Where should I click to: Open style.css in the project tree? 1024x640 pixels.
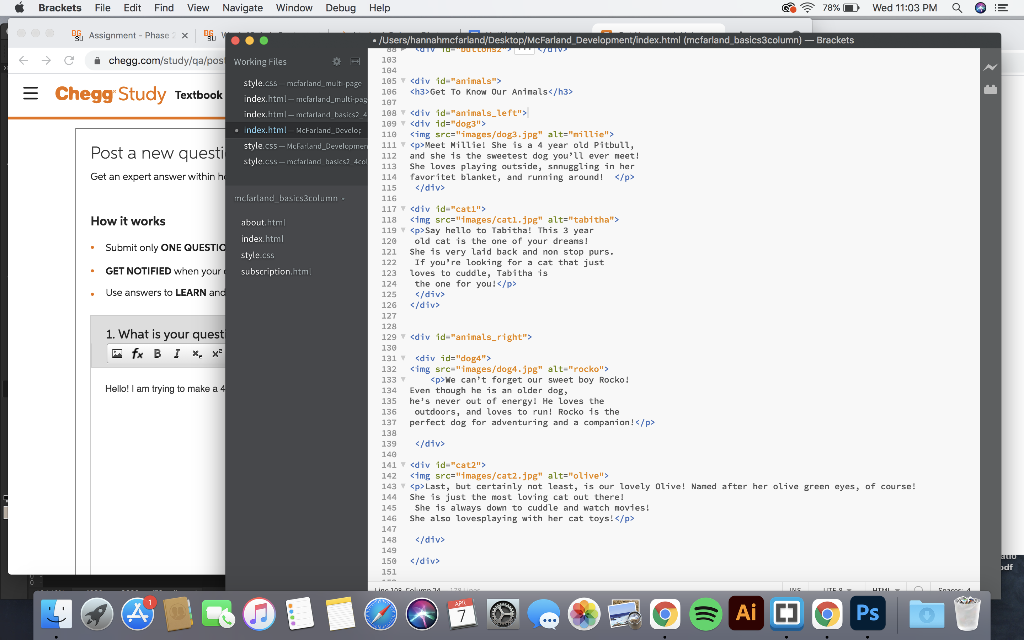pyautogui.click(x=257, y=255)
